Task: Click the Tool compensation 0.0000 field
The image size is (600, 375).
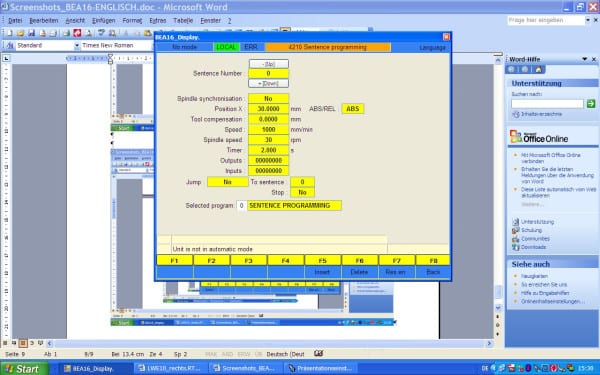Action: (x=269, y=119)
